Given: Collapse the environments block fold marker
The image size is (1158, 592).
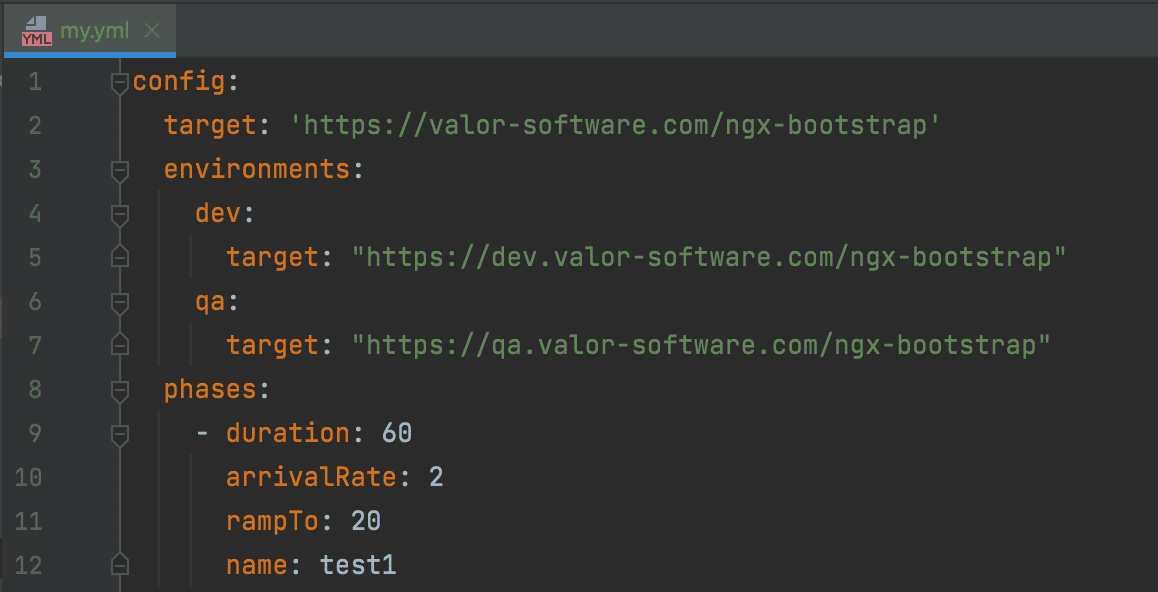Looking at the screenshot, I should tap(120, 170).
